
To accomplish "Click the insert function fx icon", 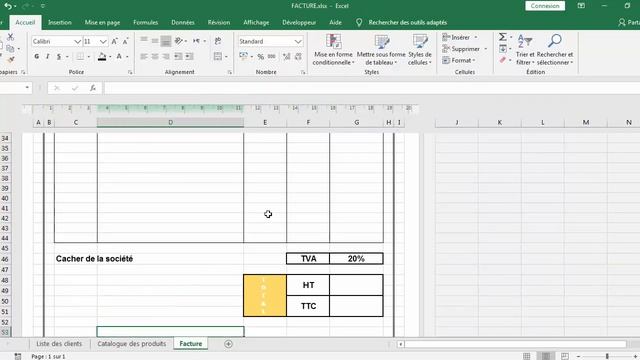I will [x=93, y=88].
